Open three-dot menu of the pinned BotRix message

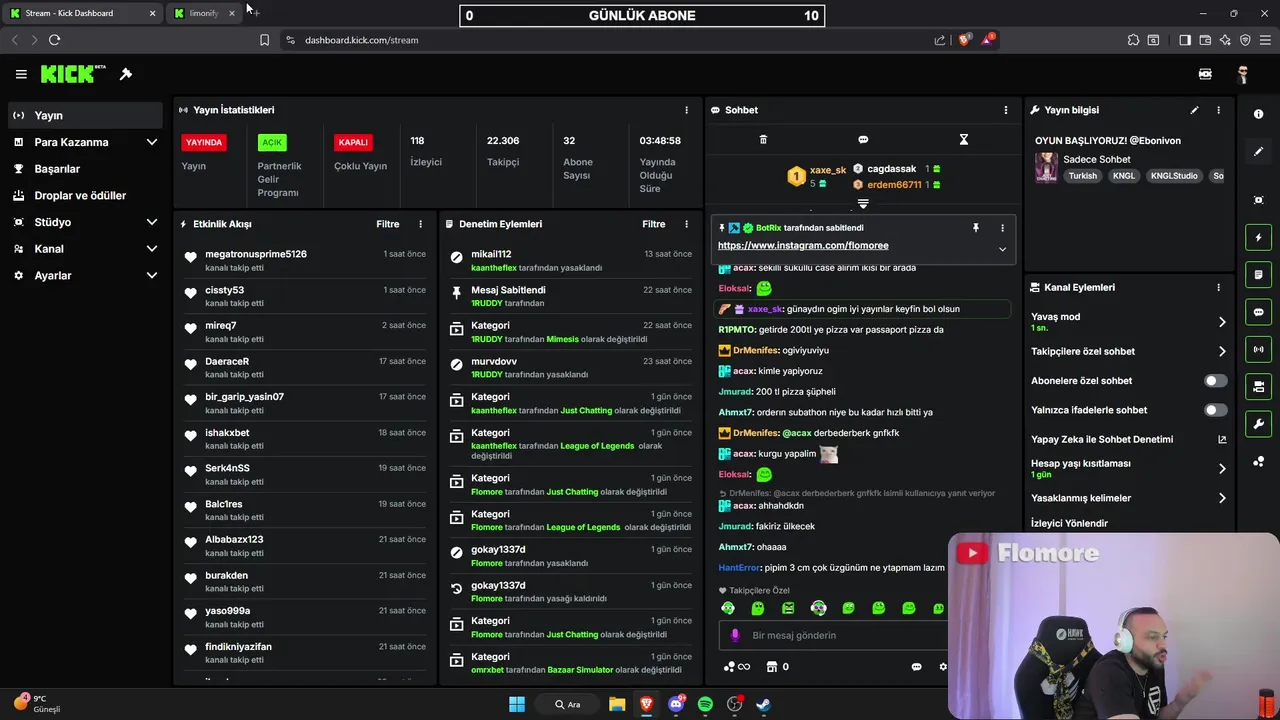[1002, 228]
